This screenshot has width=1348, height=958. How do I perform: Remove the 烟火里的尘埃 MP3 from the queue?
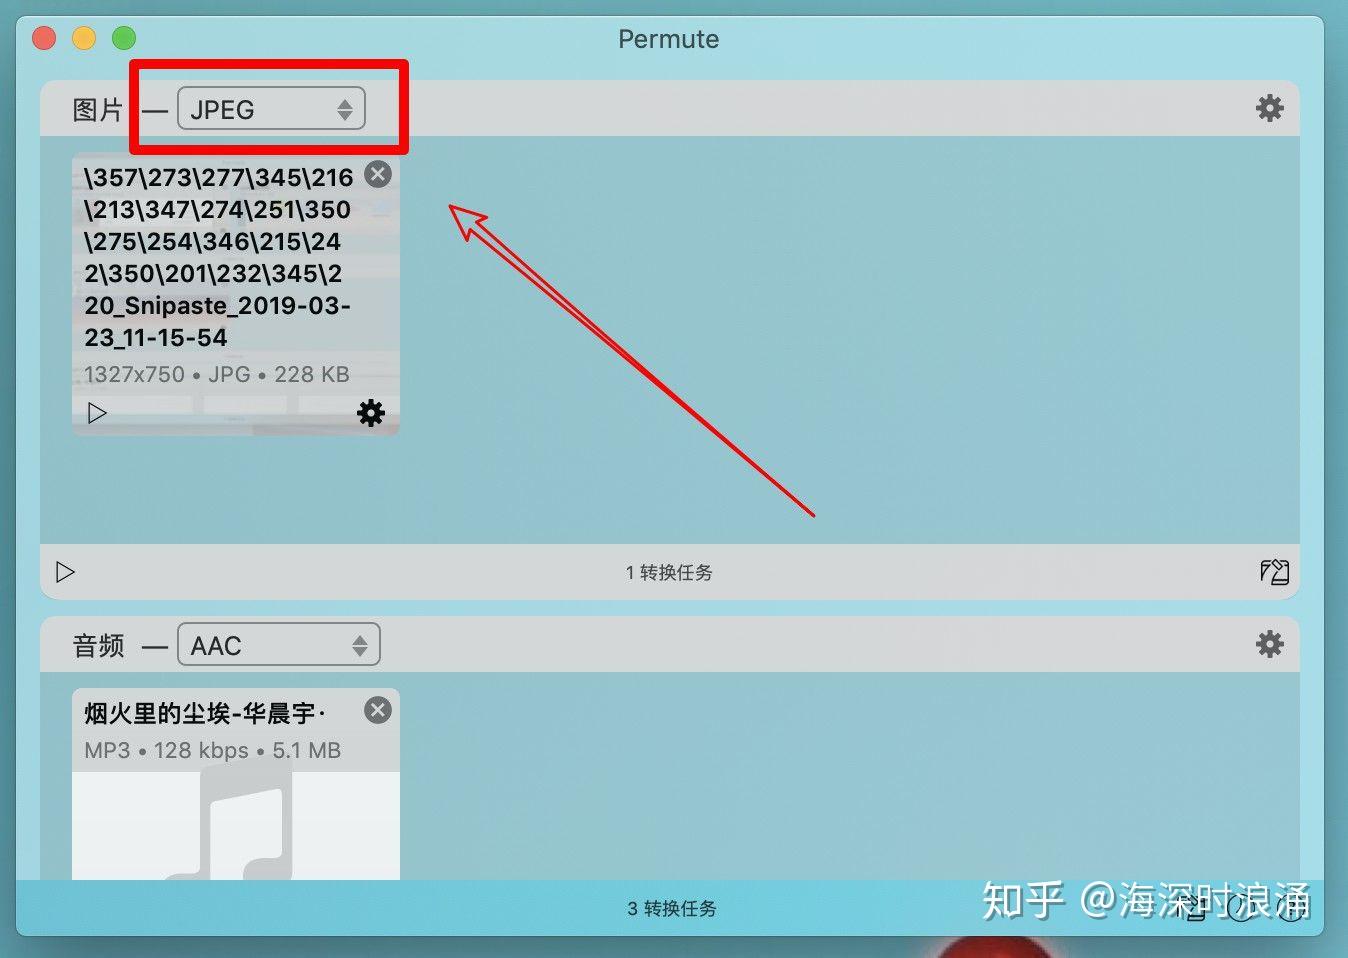pos(377,710)
